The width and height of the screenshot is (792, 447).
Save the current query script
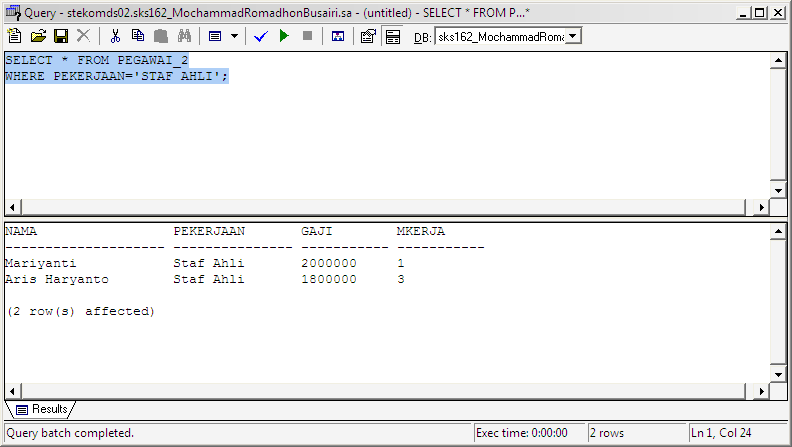61,36
